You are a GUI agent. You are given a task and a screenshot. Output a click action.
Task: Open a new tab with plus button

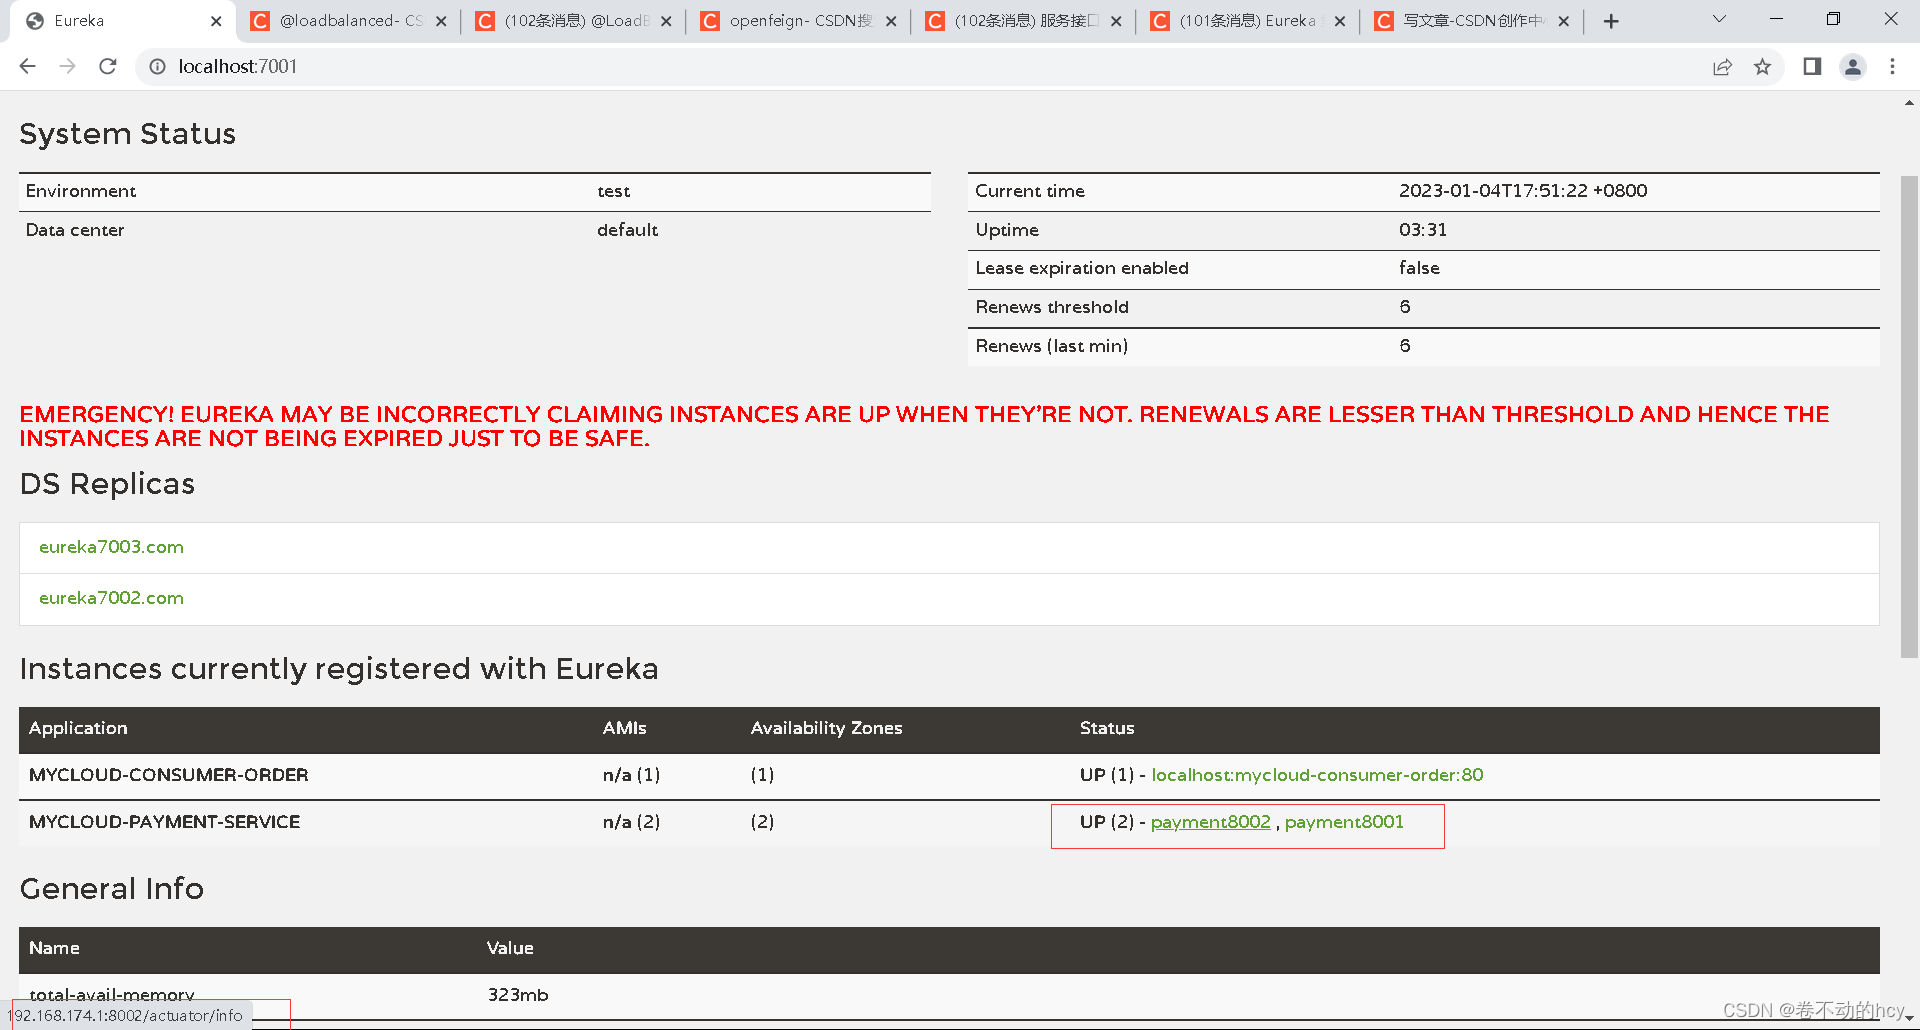click(1610, 20)
